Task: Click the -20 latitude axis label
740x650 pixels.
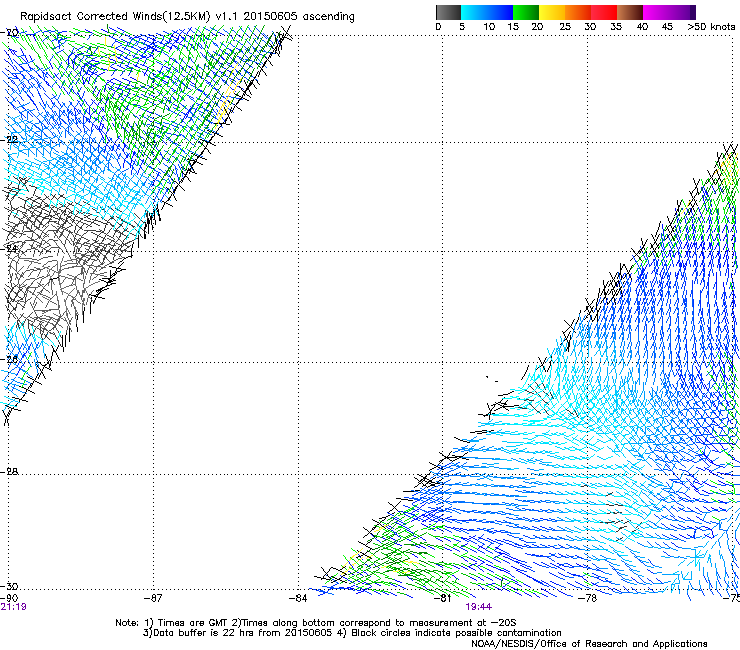Action: tap(9, 32)
